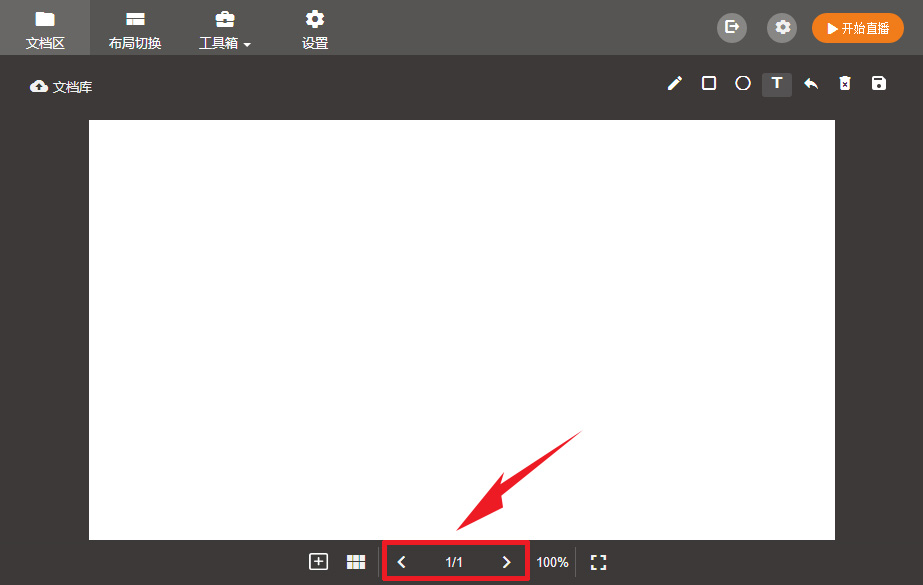
Task: Select the circle shape tool
Action: pos(743,84)
